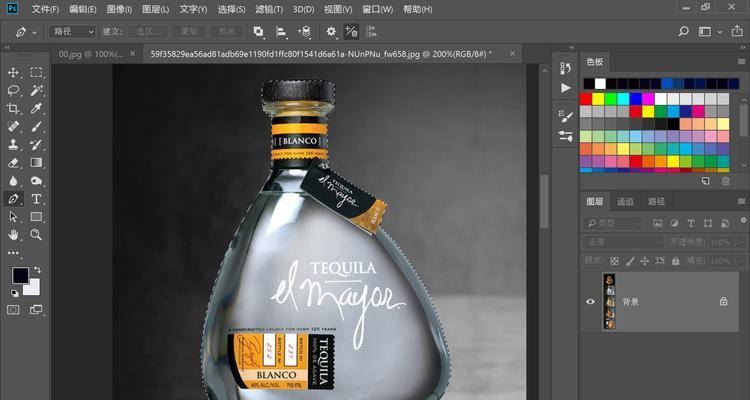Select the Blur tool
The image size is (750, 400).
[x=13, y=181]
